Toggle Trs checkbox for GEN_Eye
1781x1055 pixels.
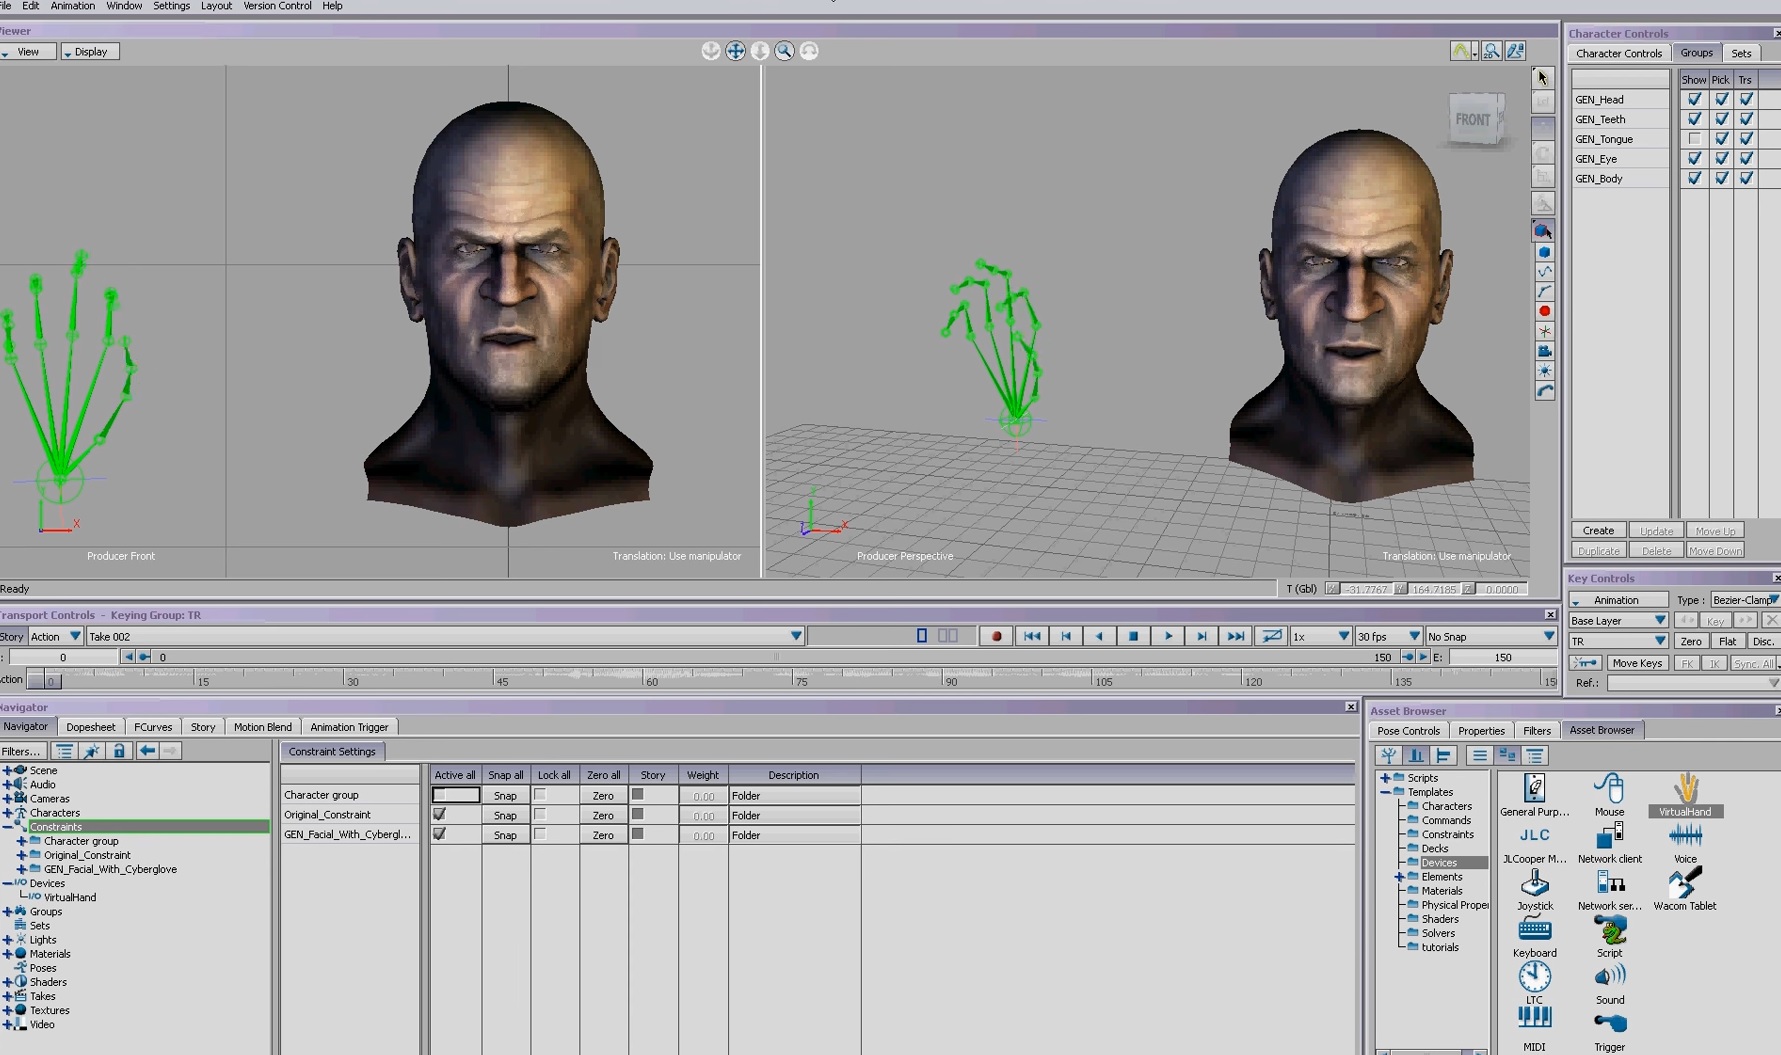coord(1746,158)
